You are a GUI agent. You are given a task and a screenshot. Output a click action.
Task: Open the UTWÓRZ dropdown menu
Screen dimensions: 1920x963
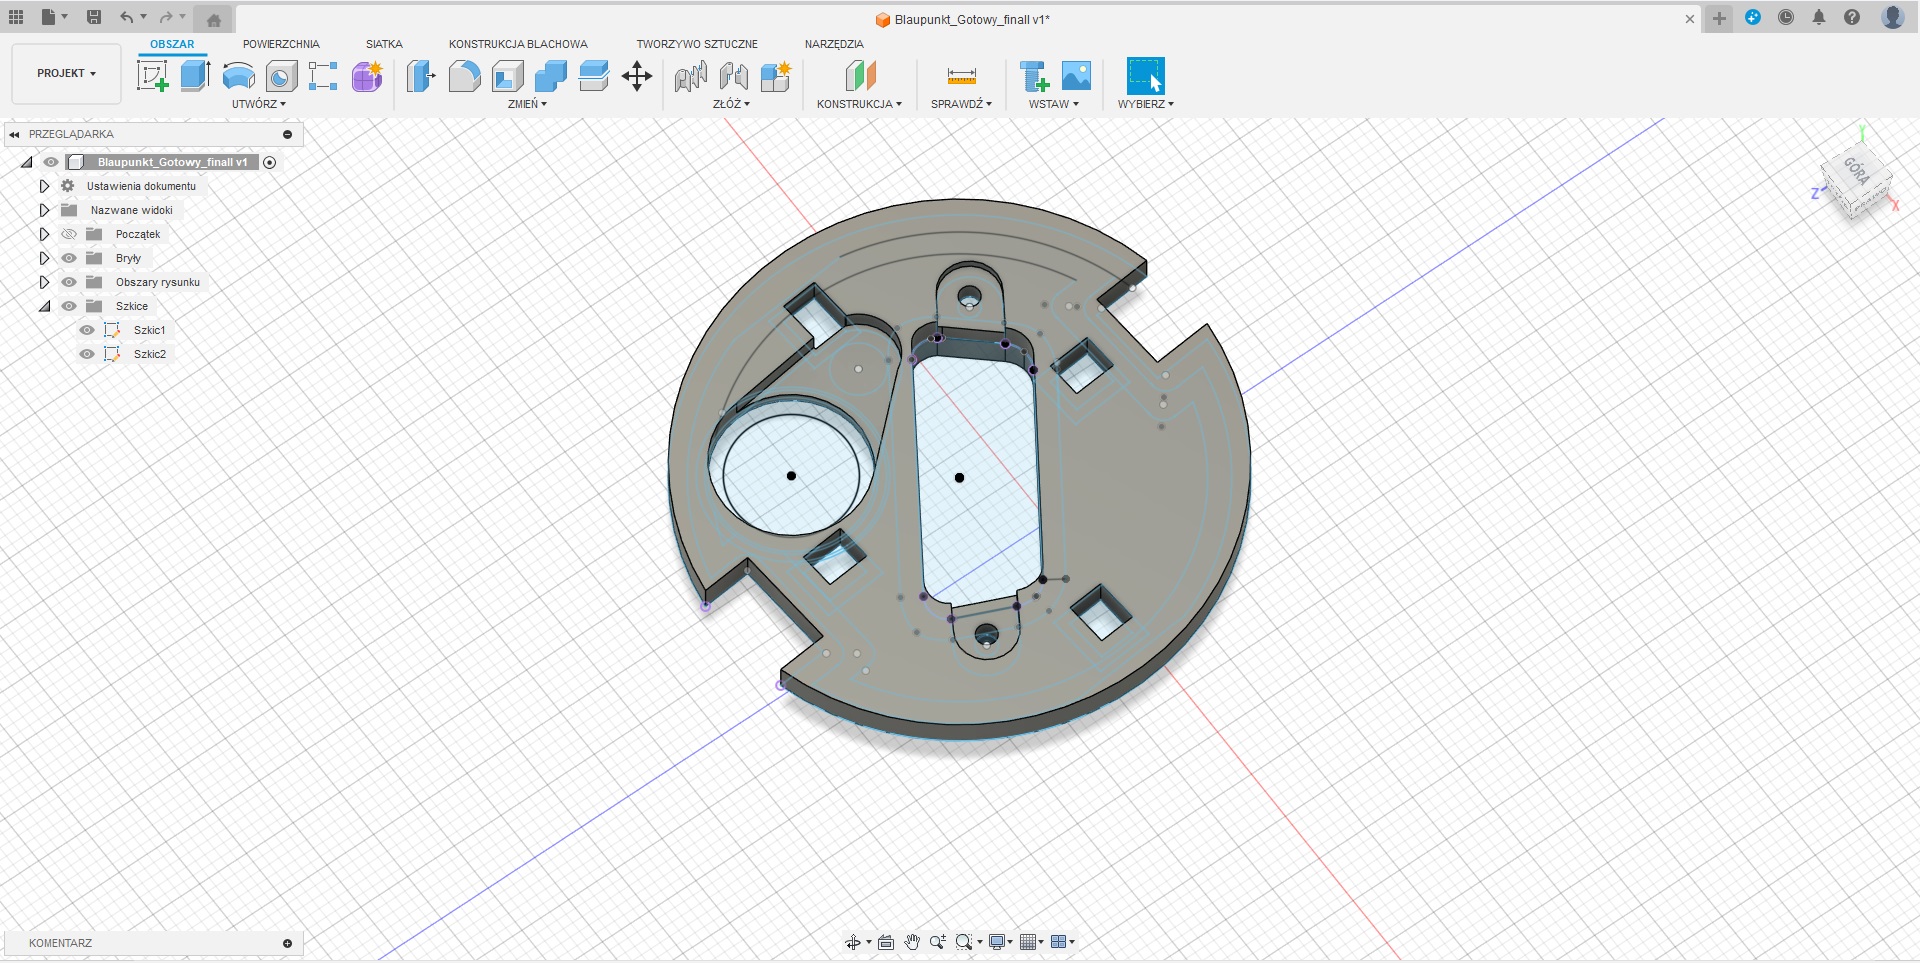(259, 104)
